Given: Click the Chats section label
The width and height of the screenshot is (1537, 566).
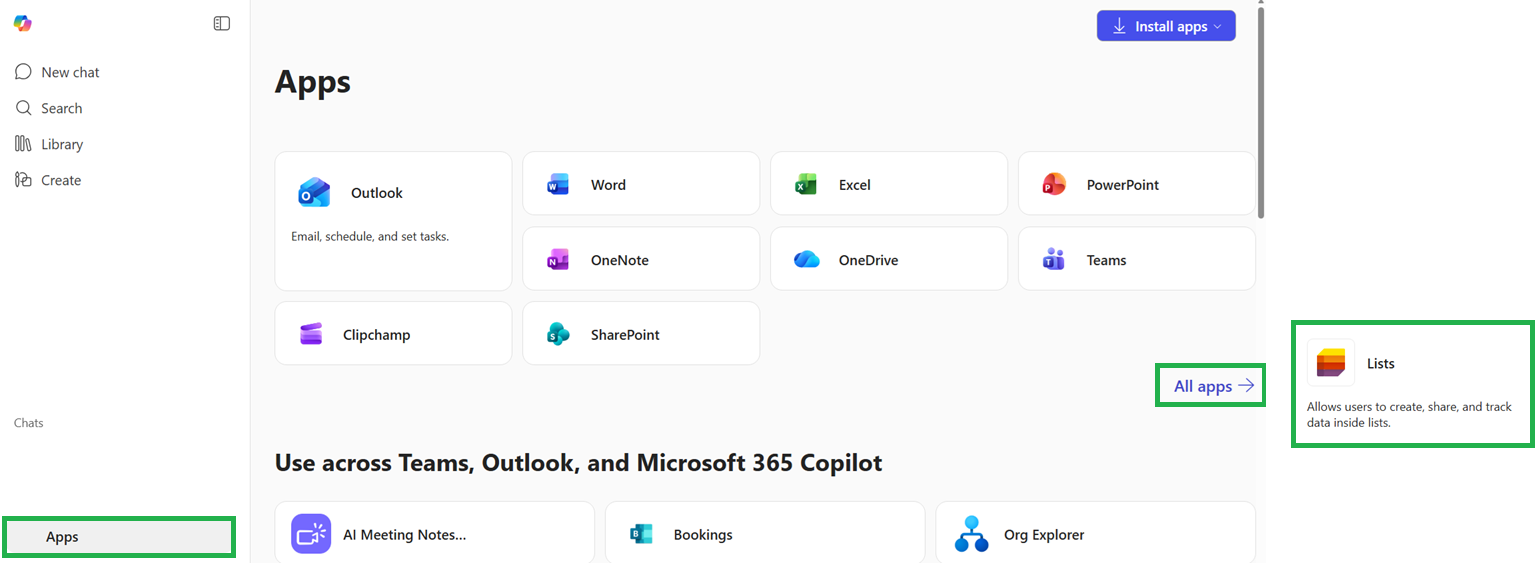Looking at the screenshot, I should click(x=29, y=423).
